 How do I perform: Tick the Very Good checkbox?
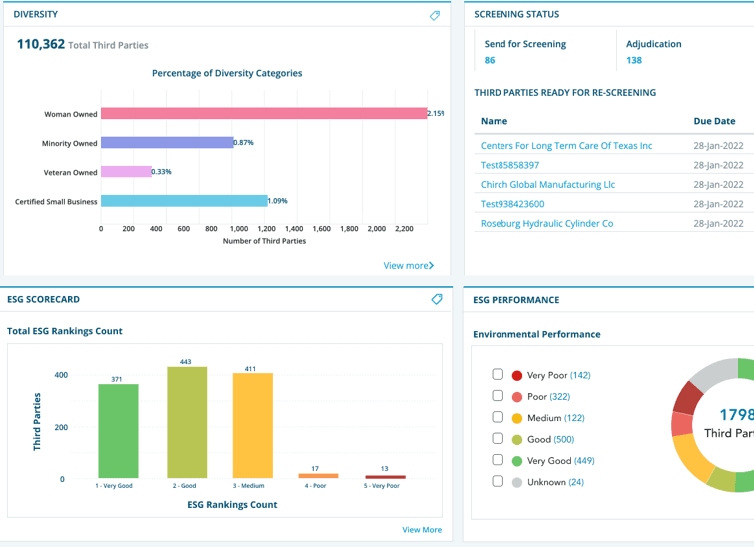(x=498, y=460)
